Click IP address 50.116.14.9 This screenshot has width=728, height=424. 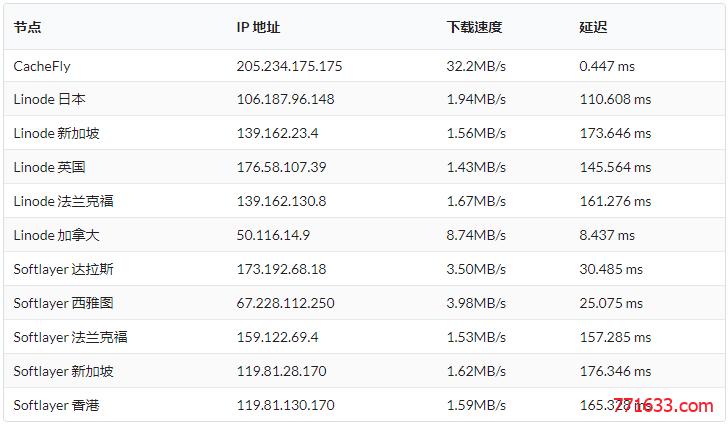click(273, 235)
